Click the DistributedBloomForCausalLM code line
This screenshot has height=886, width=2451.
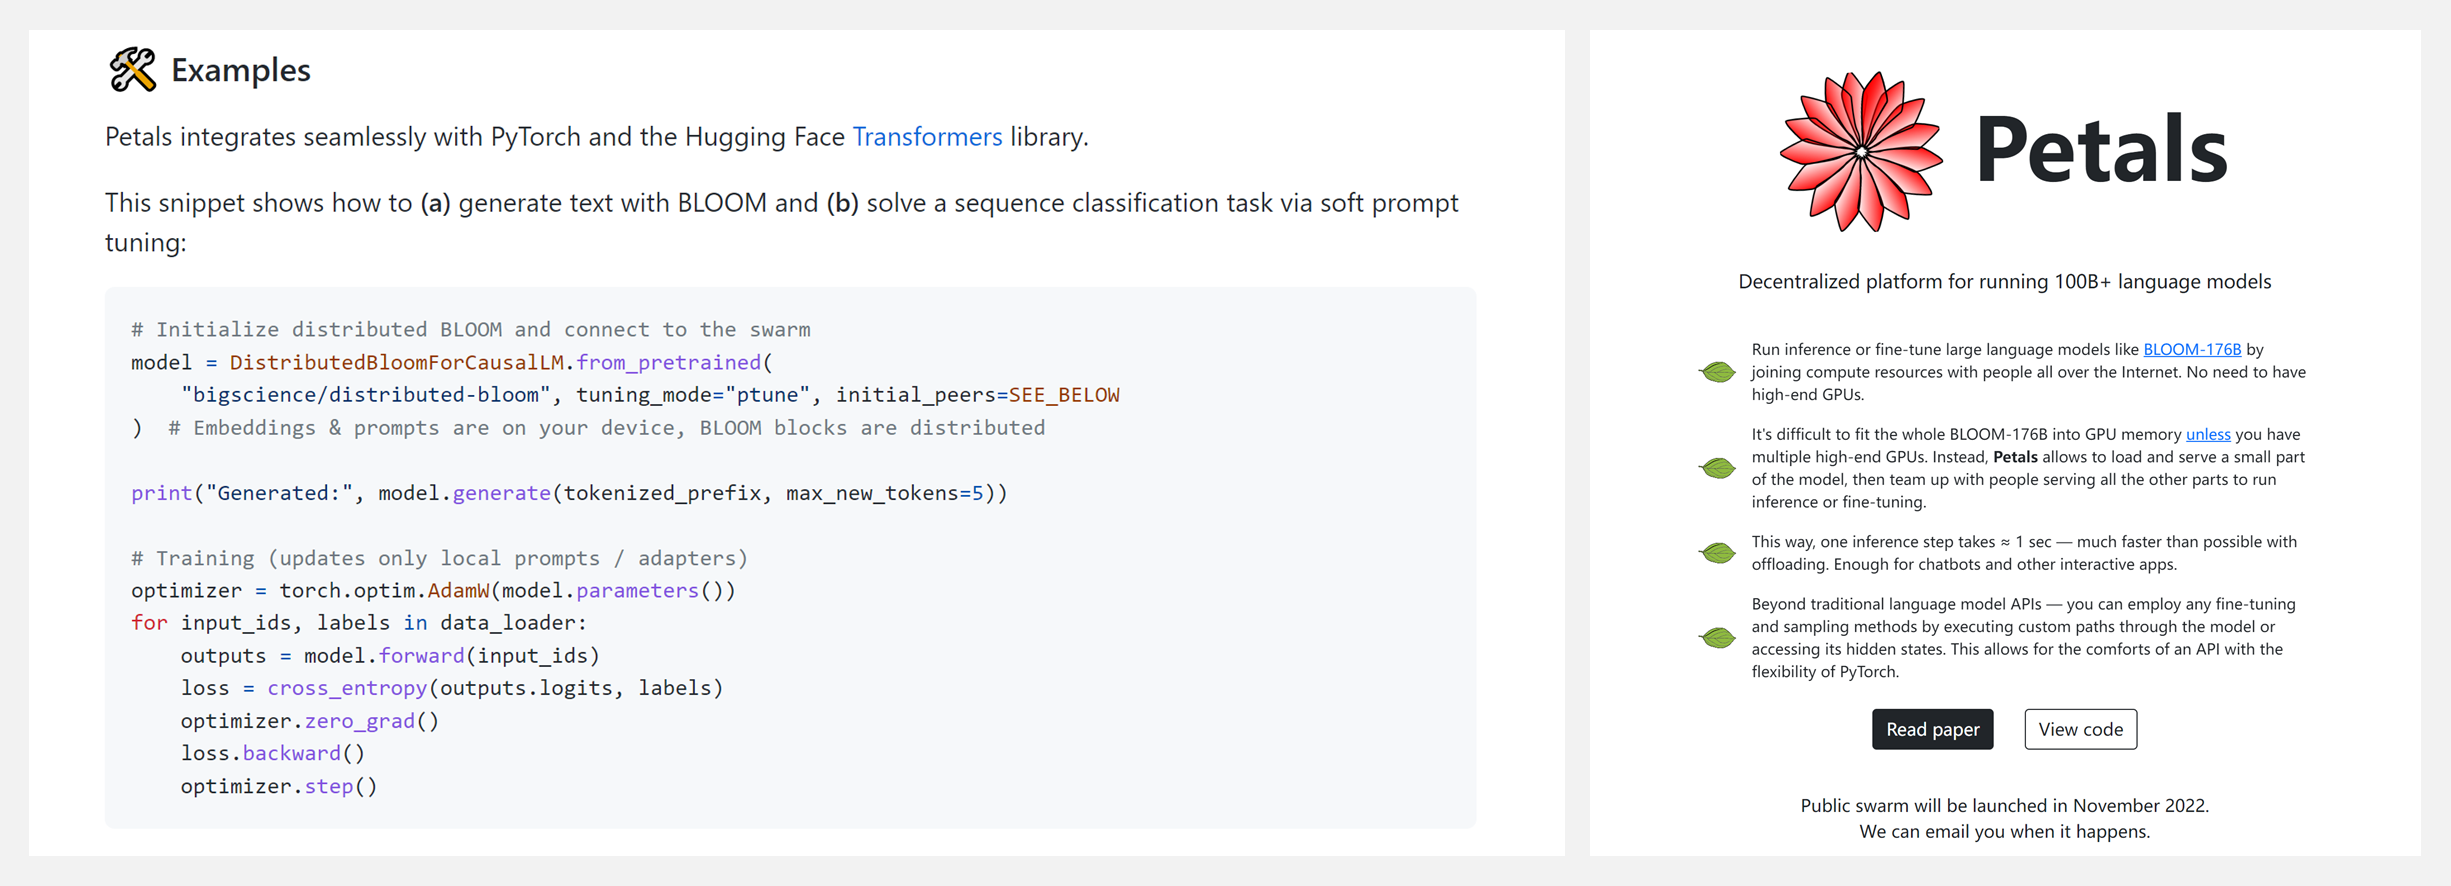tap(452, 362)
